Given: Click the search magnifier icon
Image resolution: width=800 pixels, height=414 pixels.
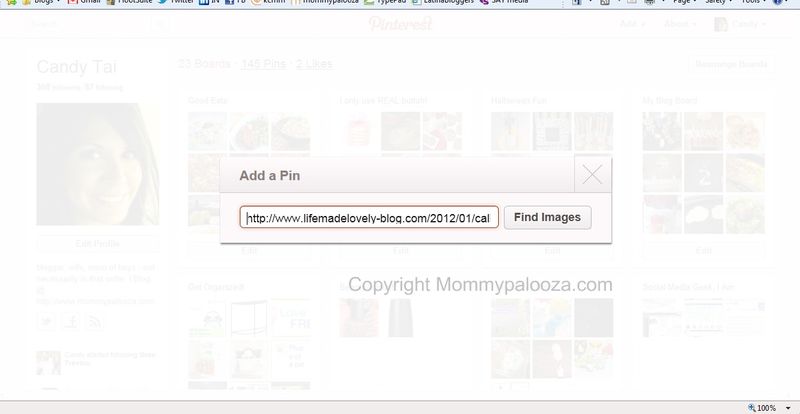Looking at the screenshot, I should pyautogui.click(x=160, y=24).
